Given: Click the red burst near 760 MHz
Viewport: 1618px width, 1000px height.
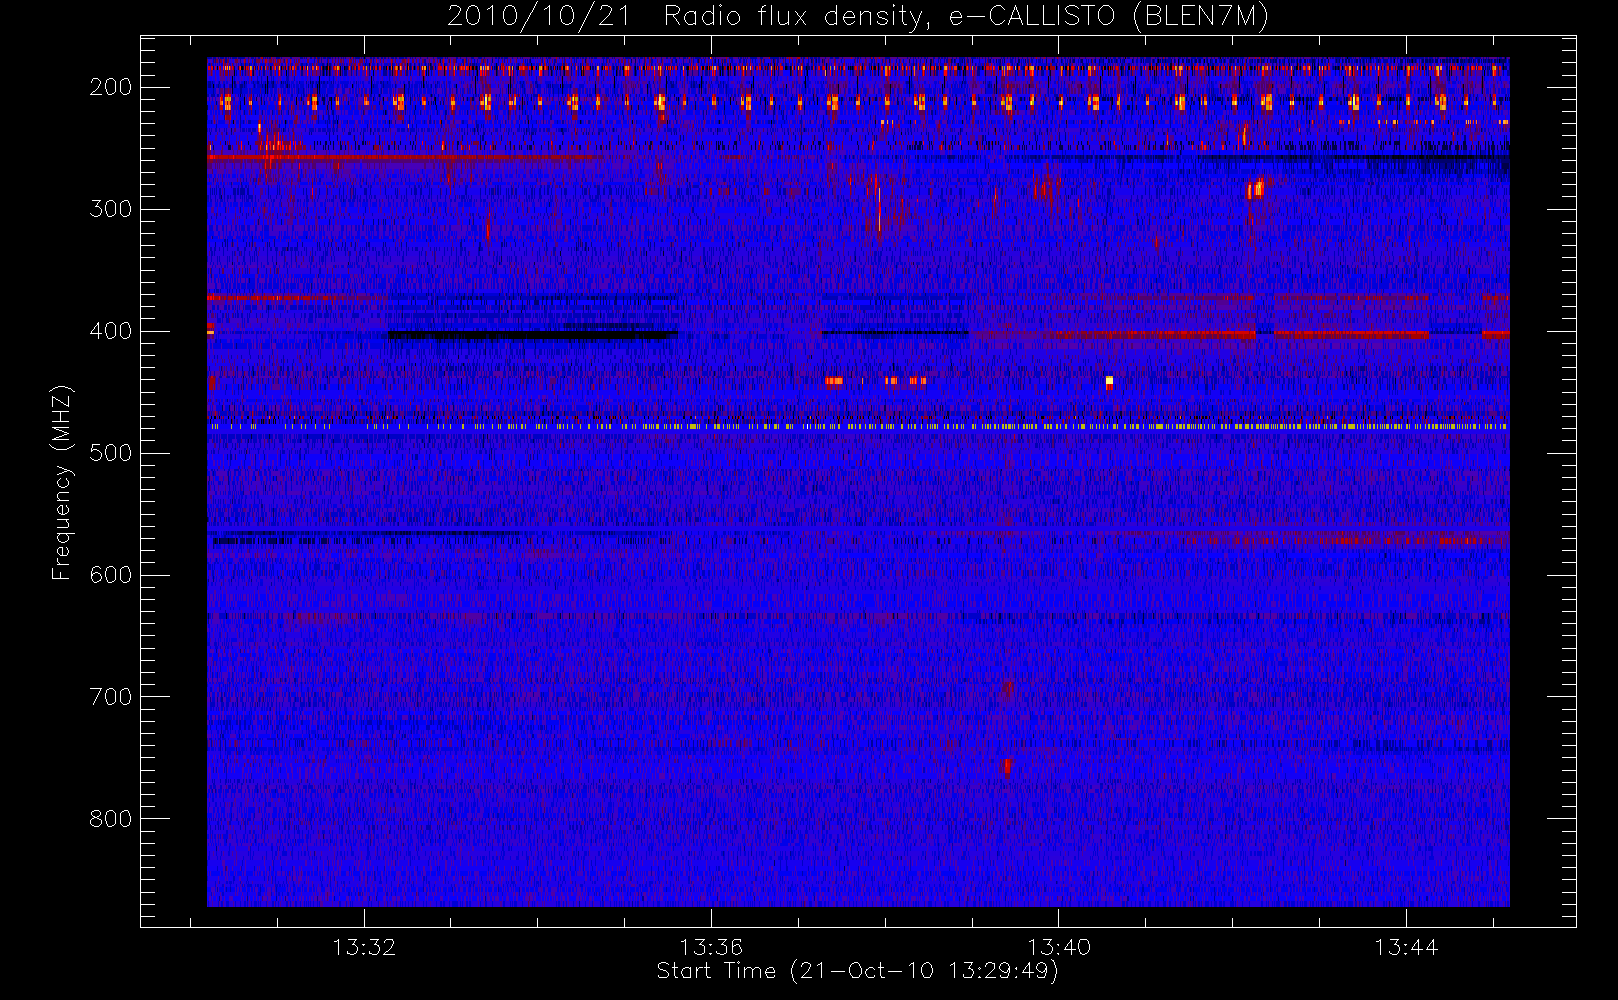Looking at the screenshot, I should [x=1007, y=767].
